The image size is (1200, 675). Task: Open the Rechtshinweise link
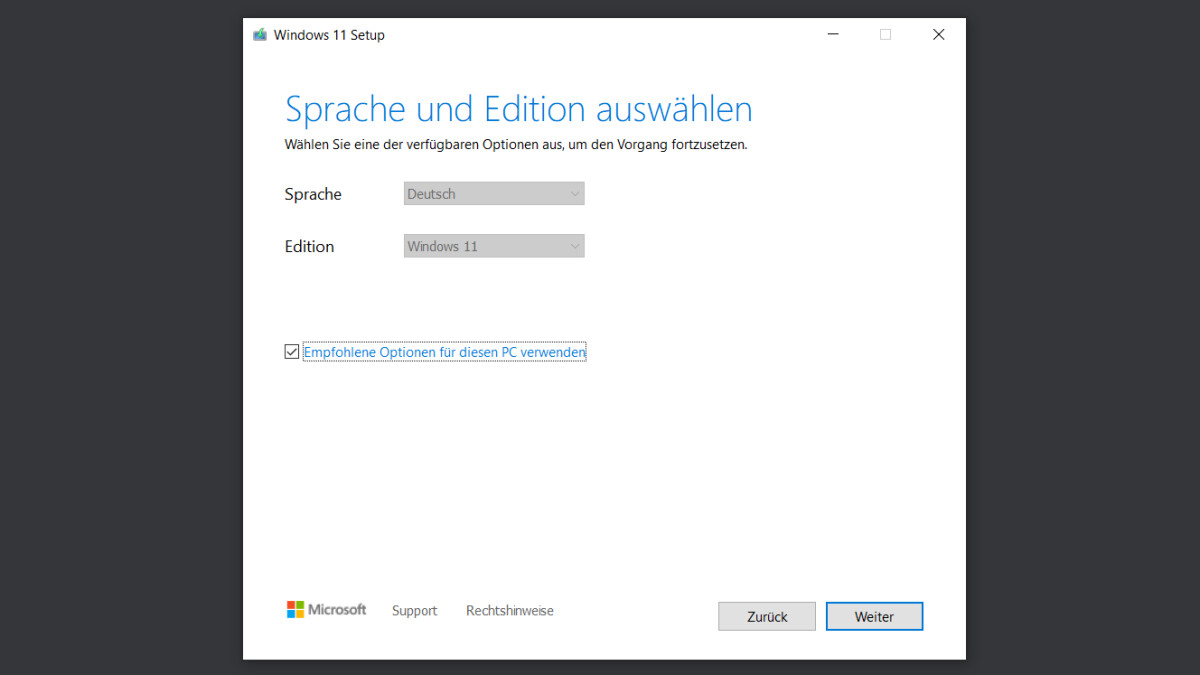509,611
